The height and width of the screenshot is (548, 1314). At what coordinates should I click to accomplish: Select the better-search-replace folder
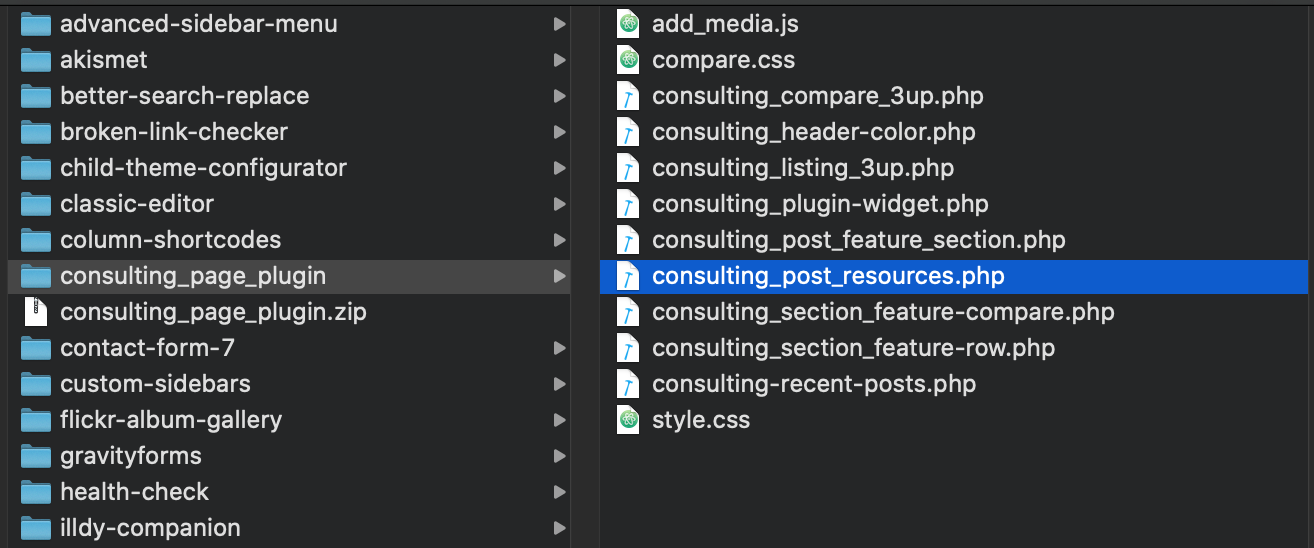click(184, 96)
